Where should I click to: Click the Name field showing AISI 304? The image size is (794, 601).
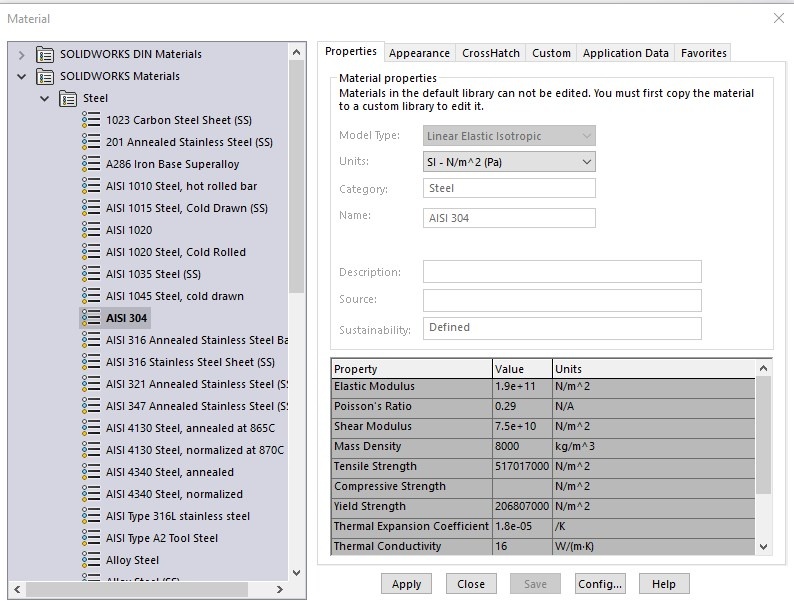click(x=509, y=218)
